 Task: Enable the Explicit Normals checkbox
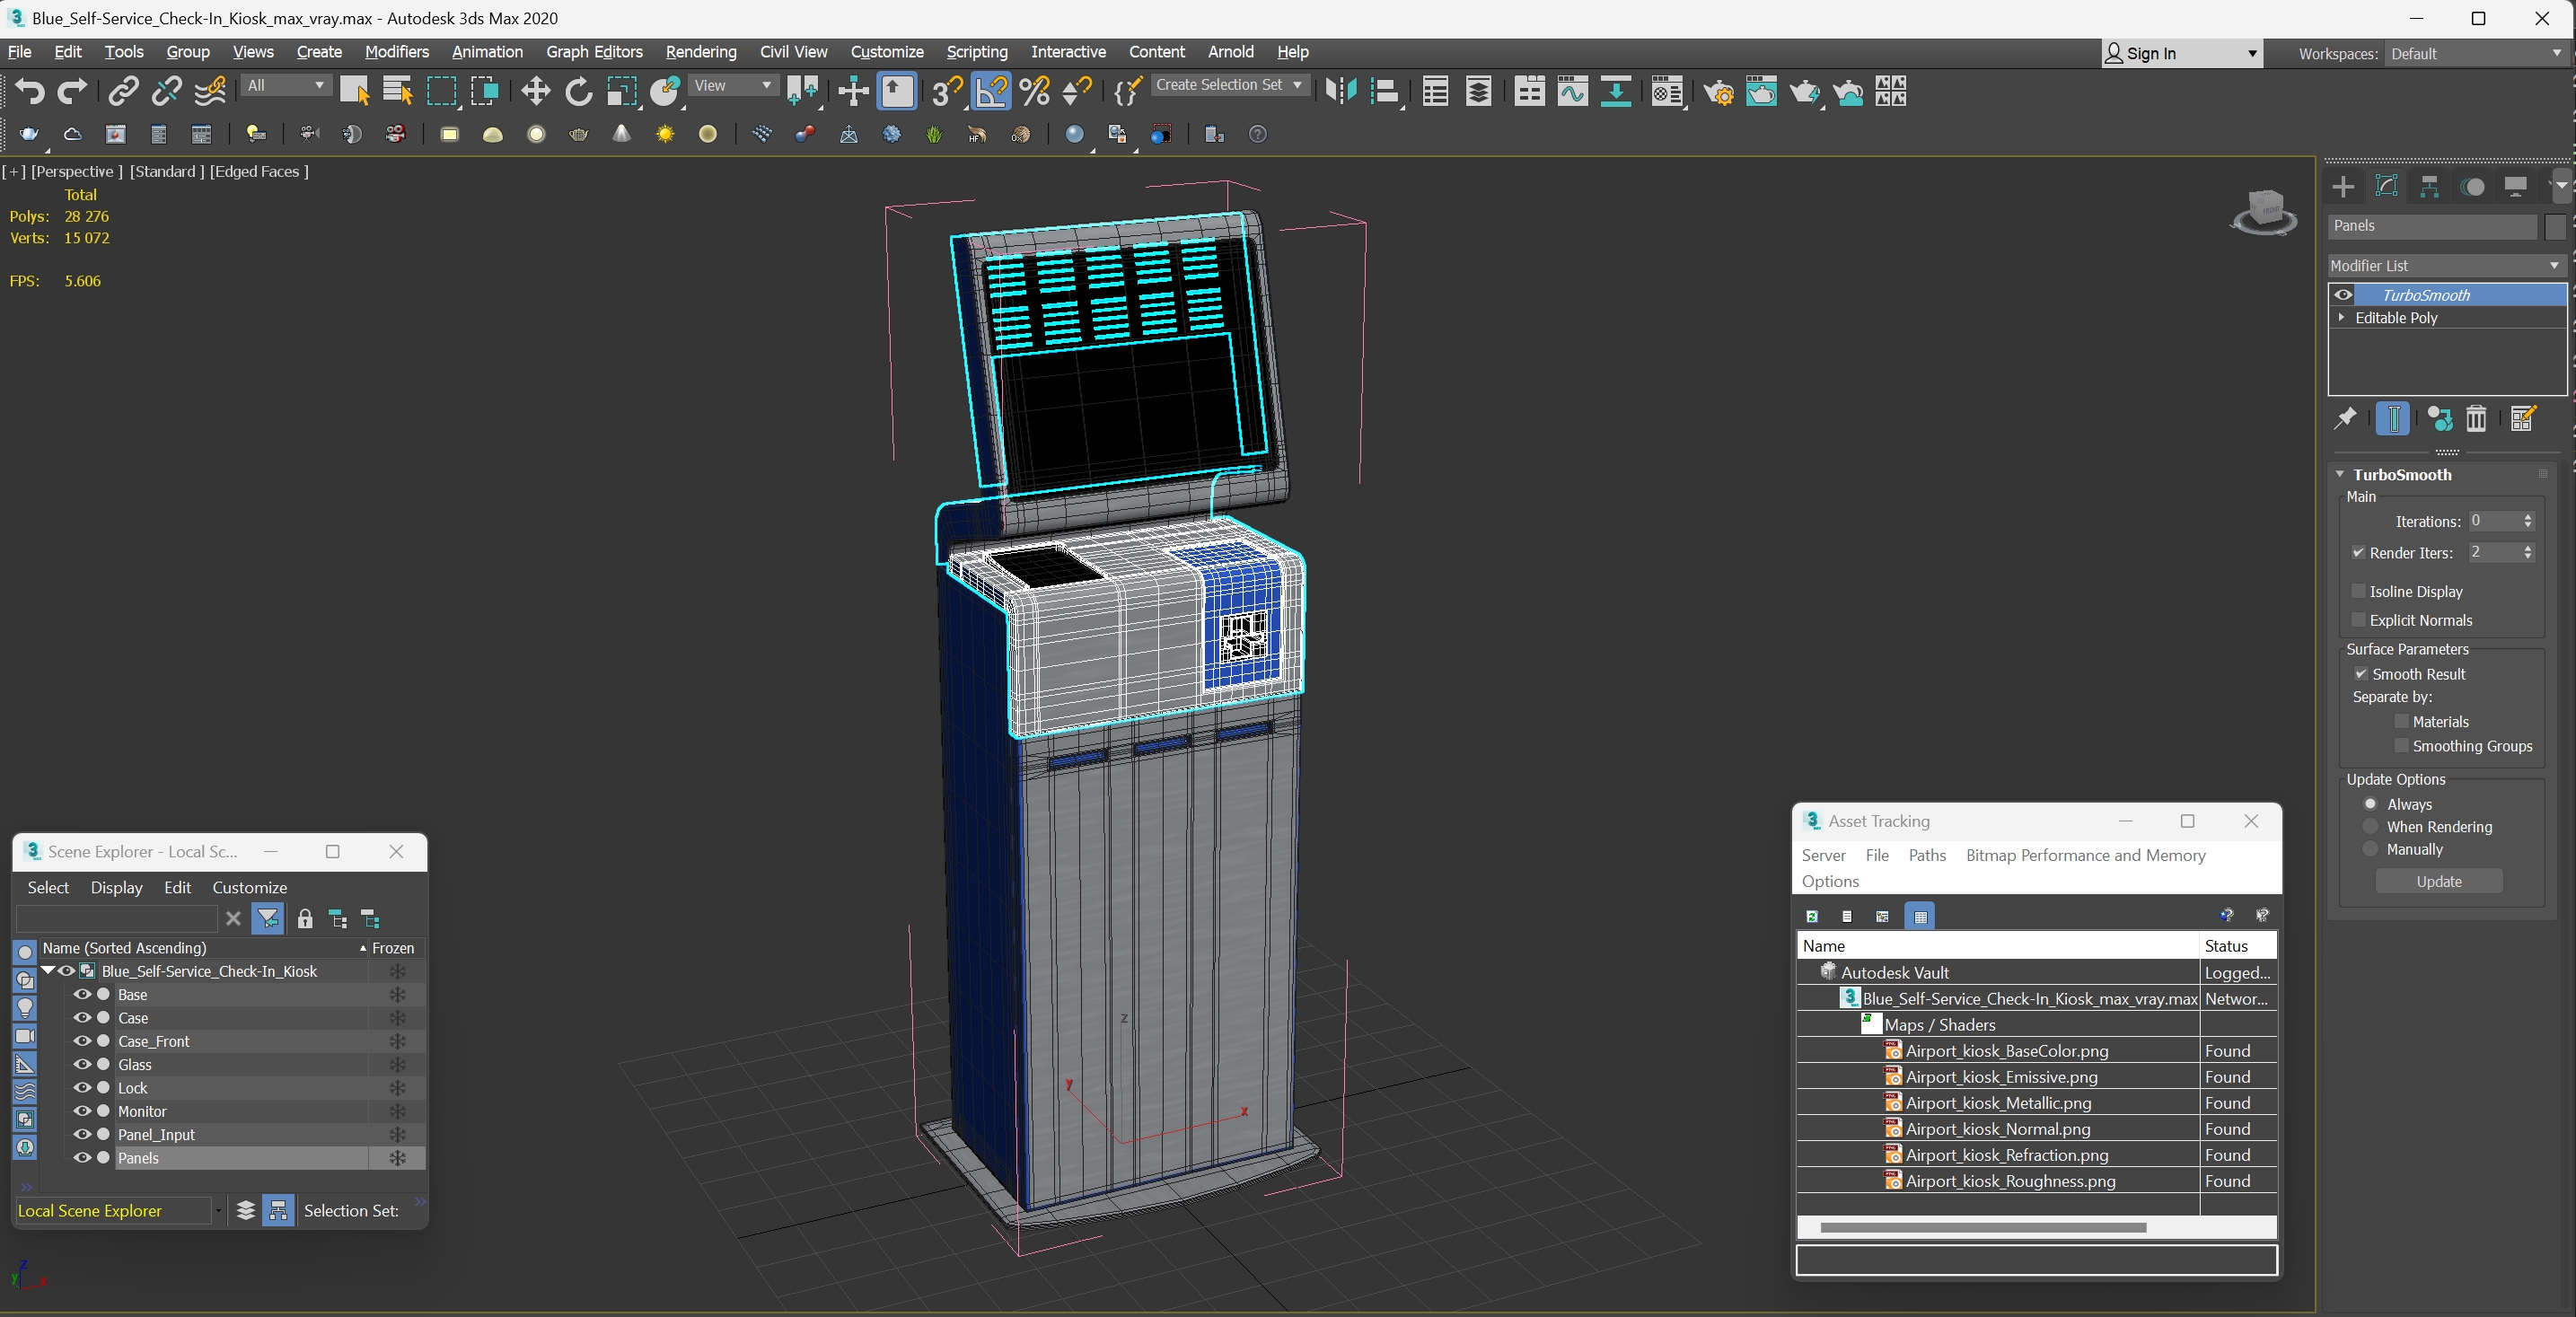click(2358, 620)
